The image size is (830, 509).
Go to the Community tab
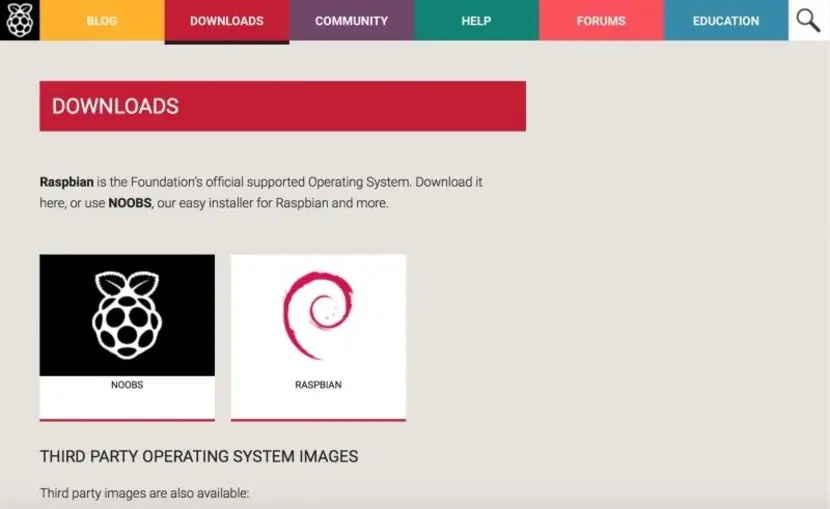351,21
